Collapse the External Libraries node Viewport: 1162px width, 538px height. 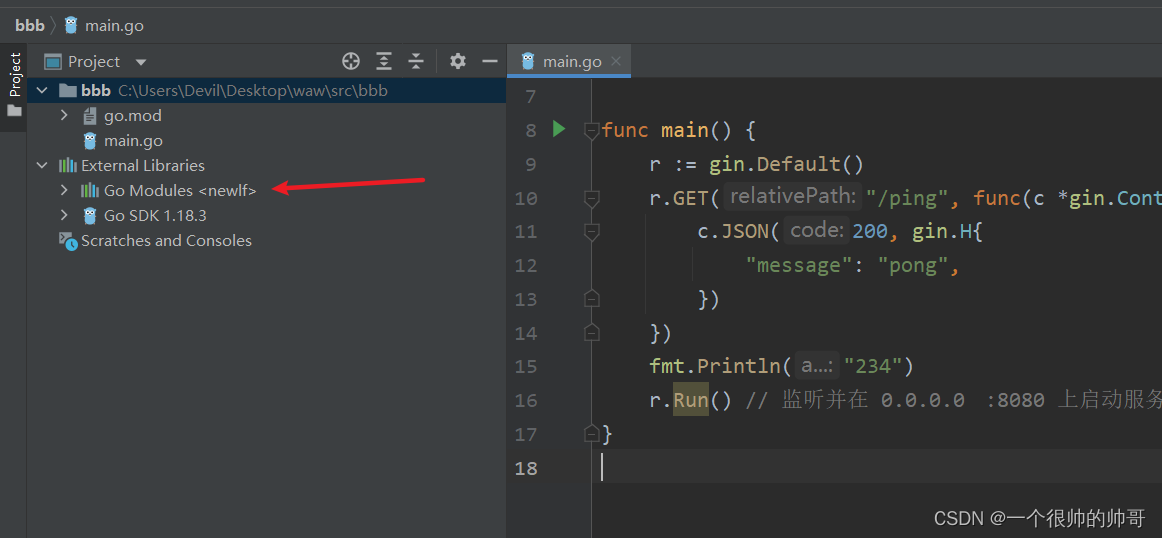tap(42, 165)
